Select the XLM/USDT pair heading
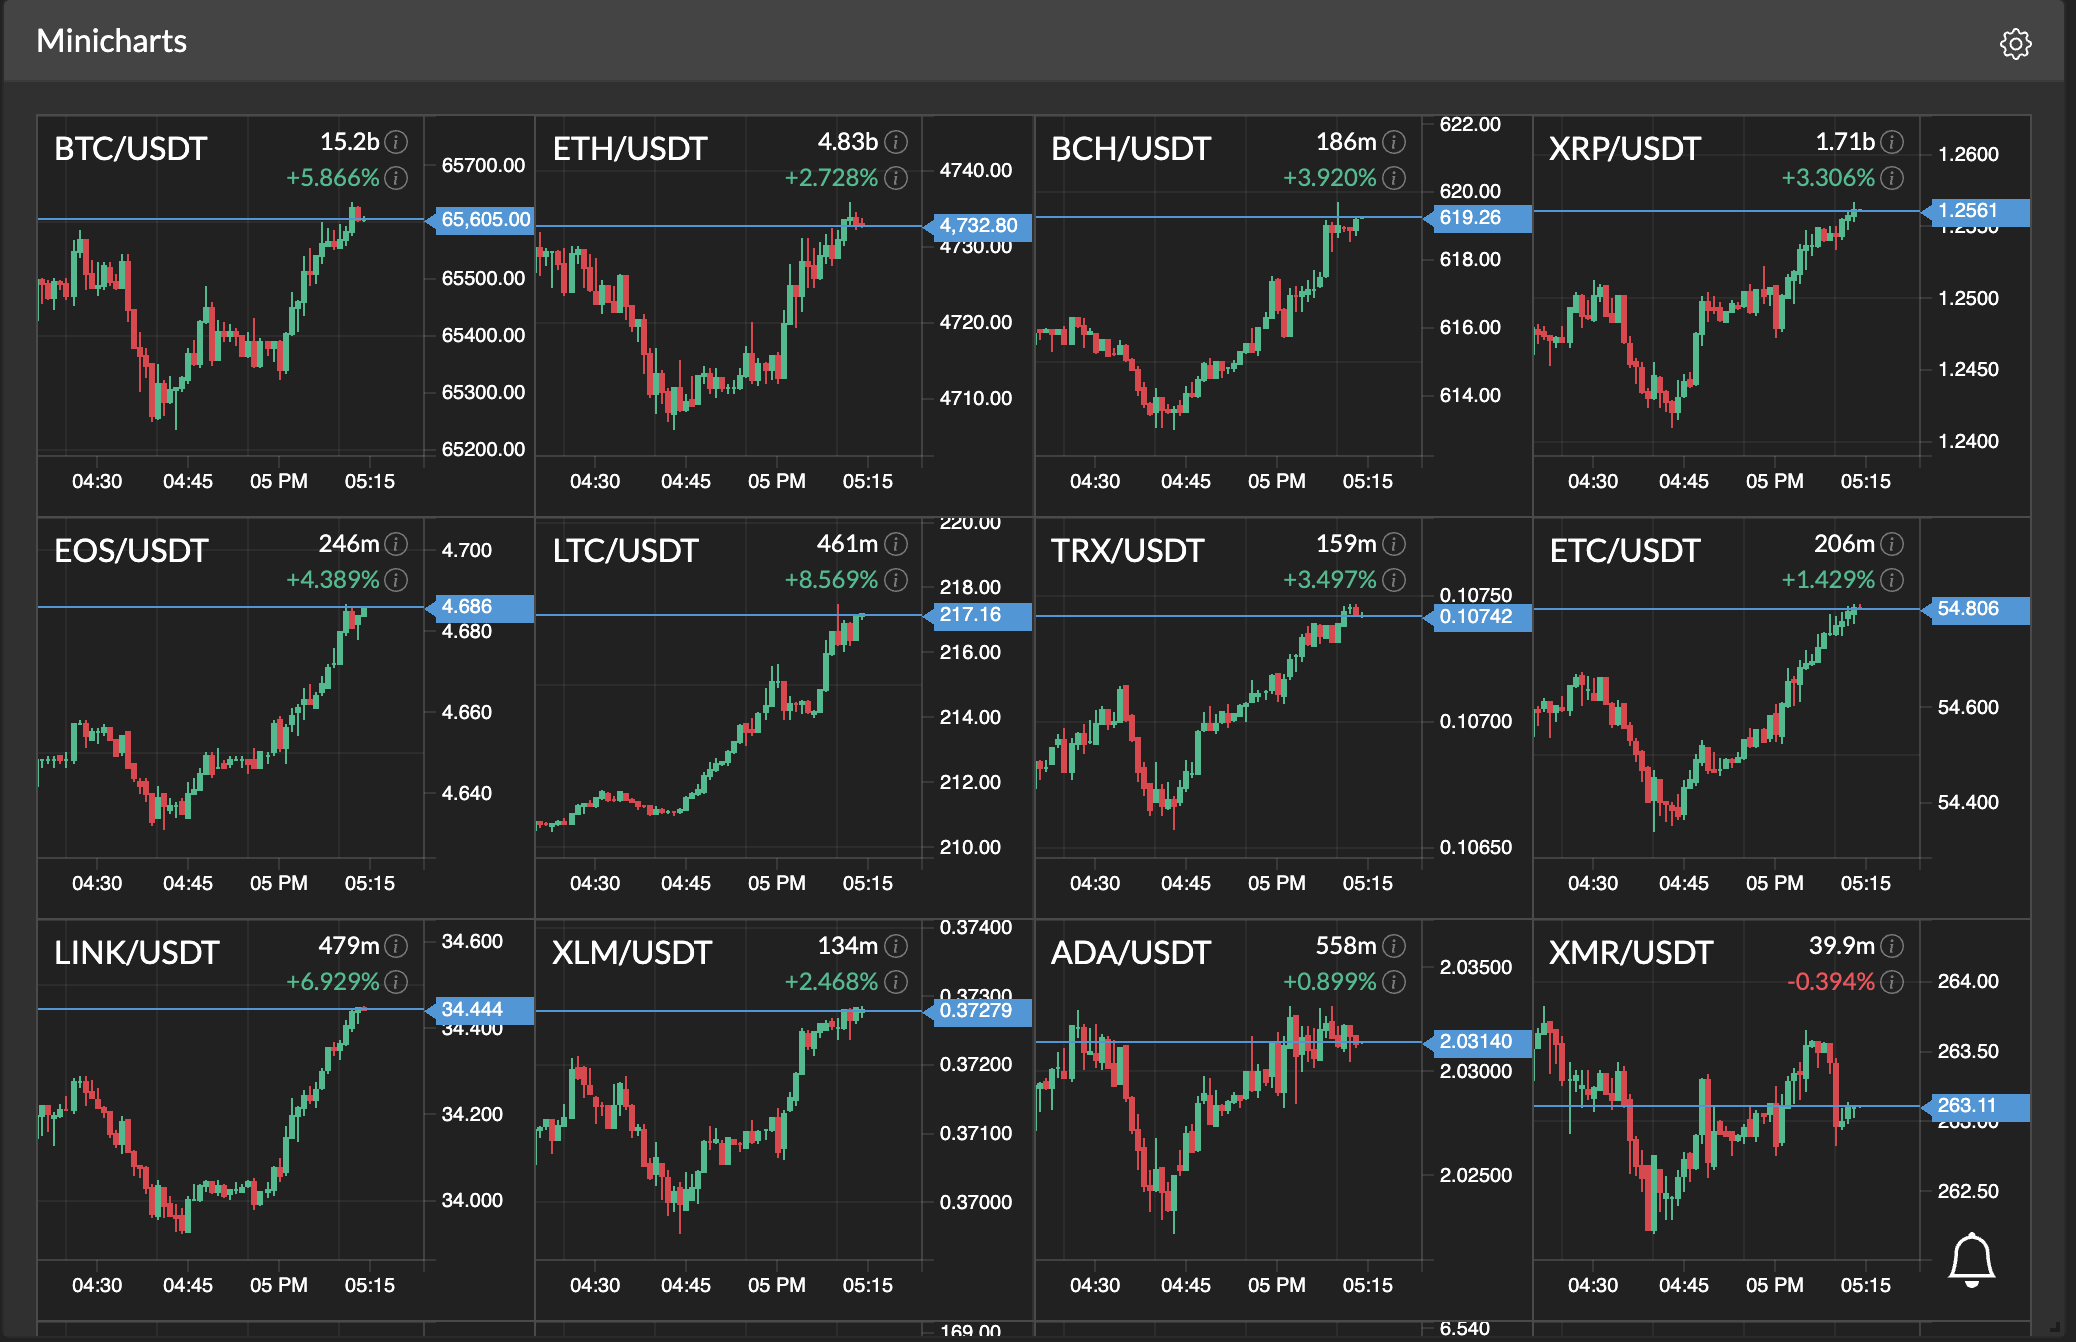The height and width of the screenshot is (1342, 2076). click(631, 953)
